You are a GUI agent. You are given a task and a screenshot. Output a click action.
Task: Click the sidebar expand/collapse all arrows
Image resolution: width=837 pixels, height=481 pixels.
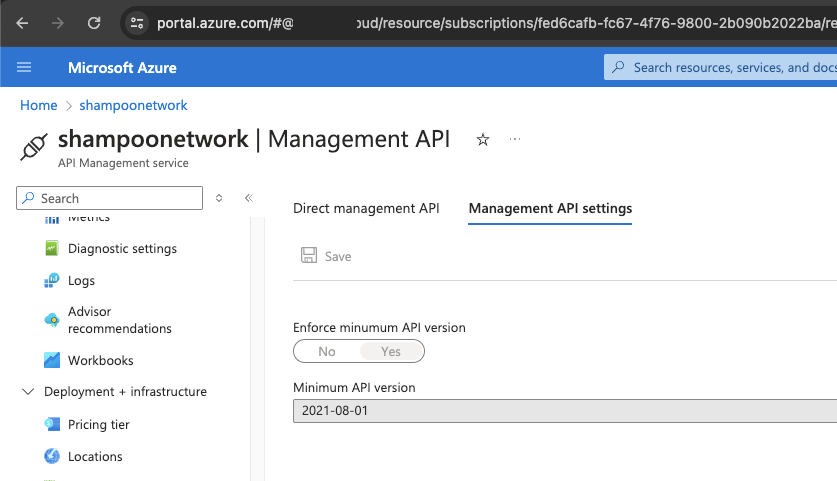pos(219,198)
